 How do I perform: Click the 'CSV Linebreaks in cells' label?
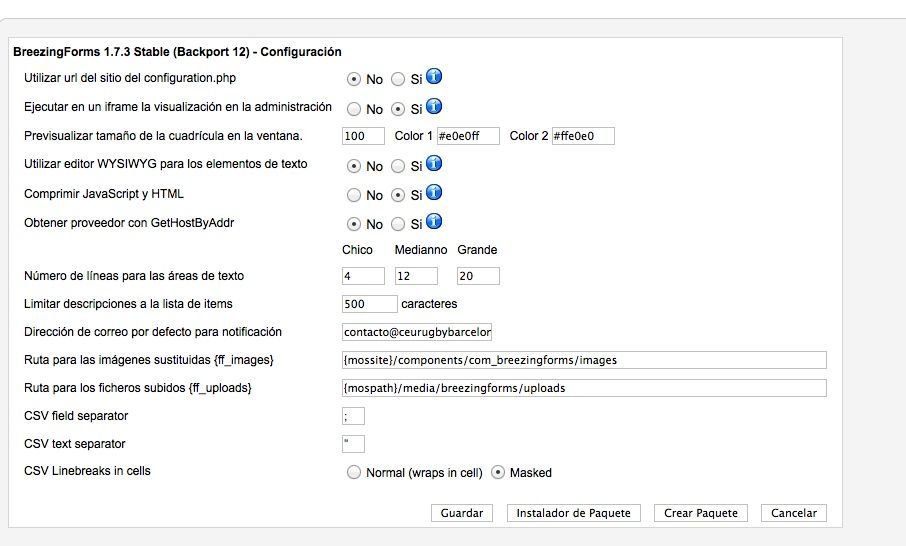coord(87,471)
